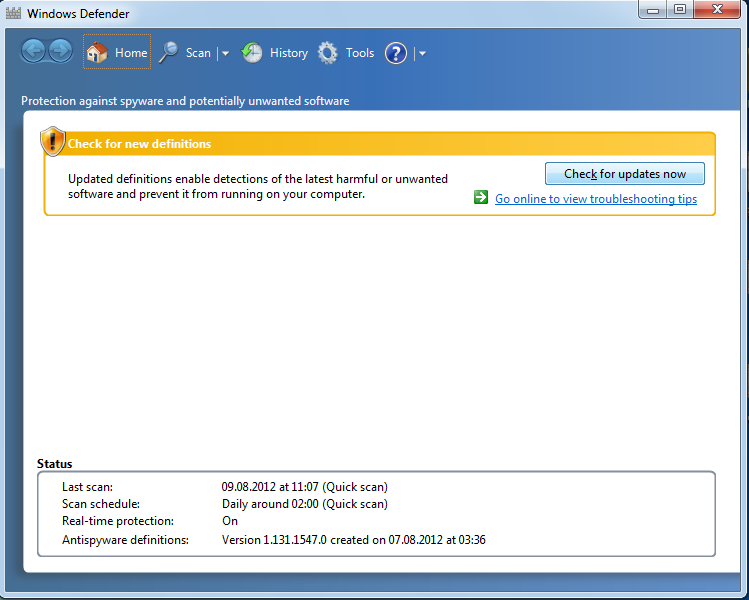Click the Scan magnifying glass icon
Viewport: 749px width, 600px height.
tap(169, 53)
